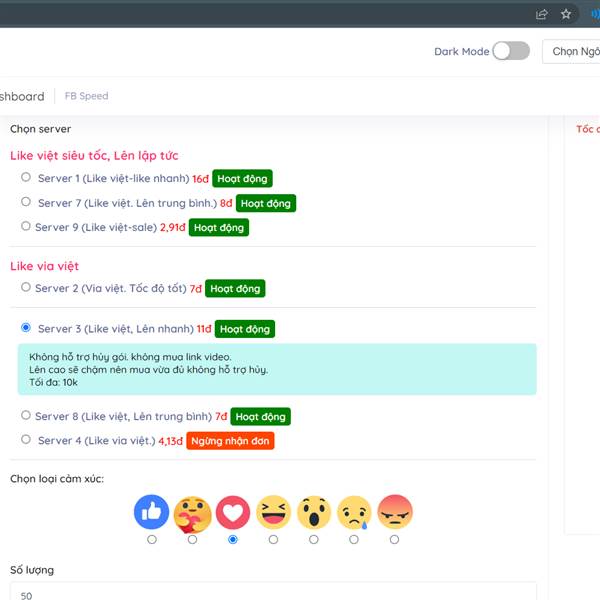
Task: Select Server 8 (Like việt, Lên trung bình) radio
Action: point(26,415)
